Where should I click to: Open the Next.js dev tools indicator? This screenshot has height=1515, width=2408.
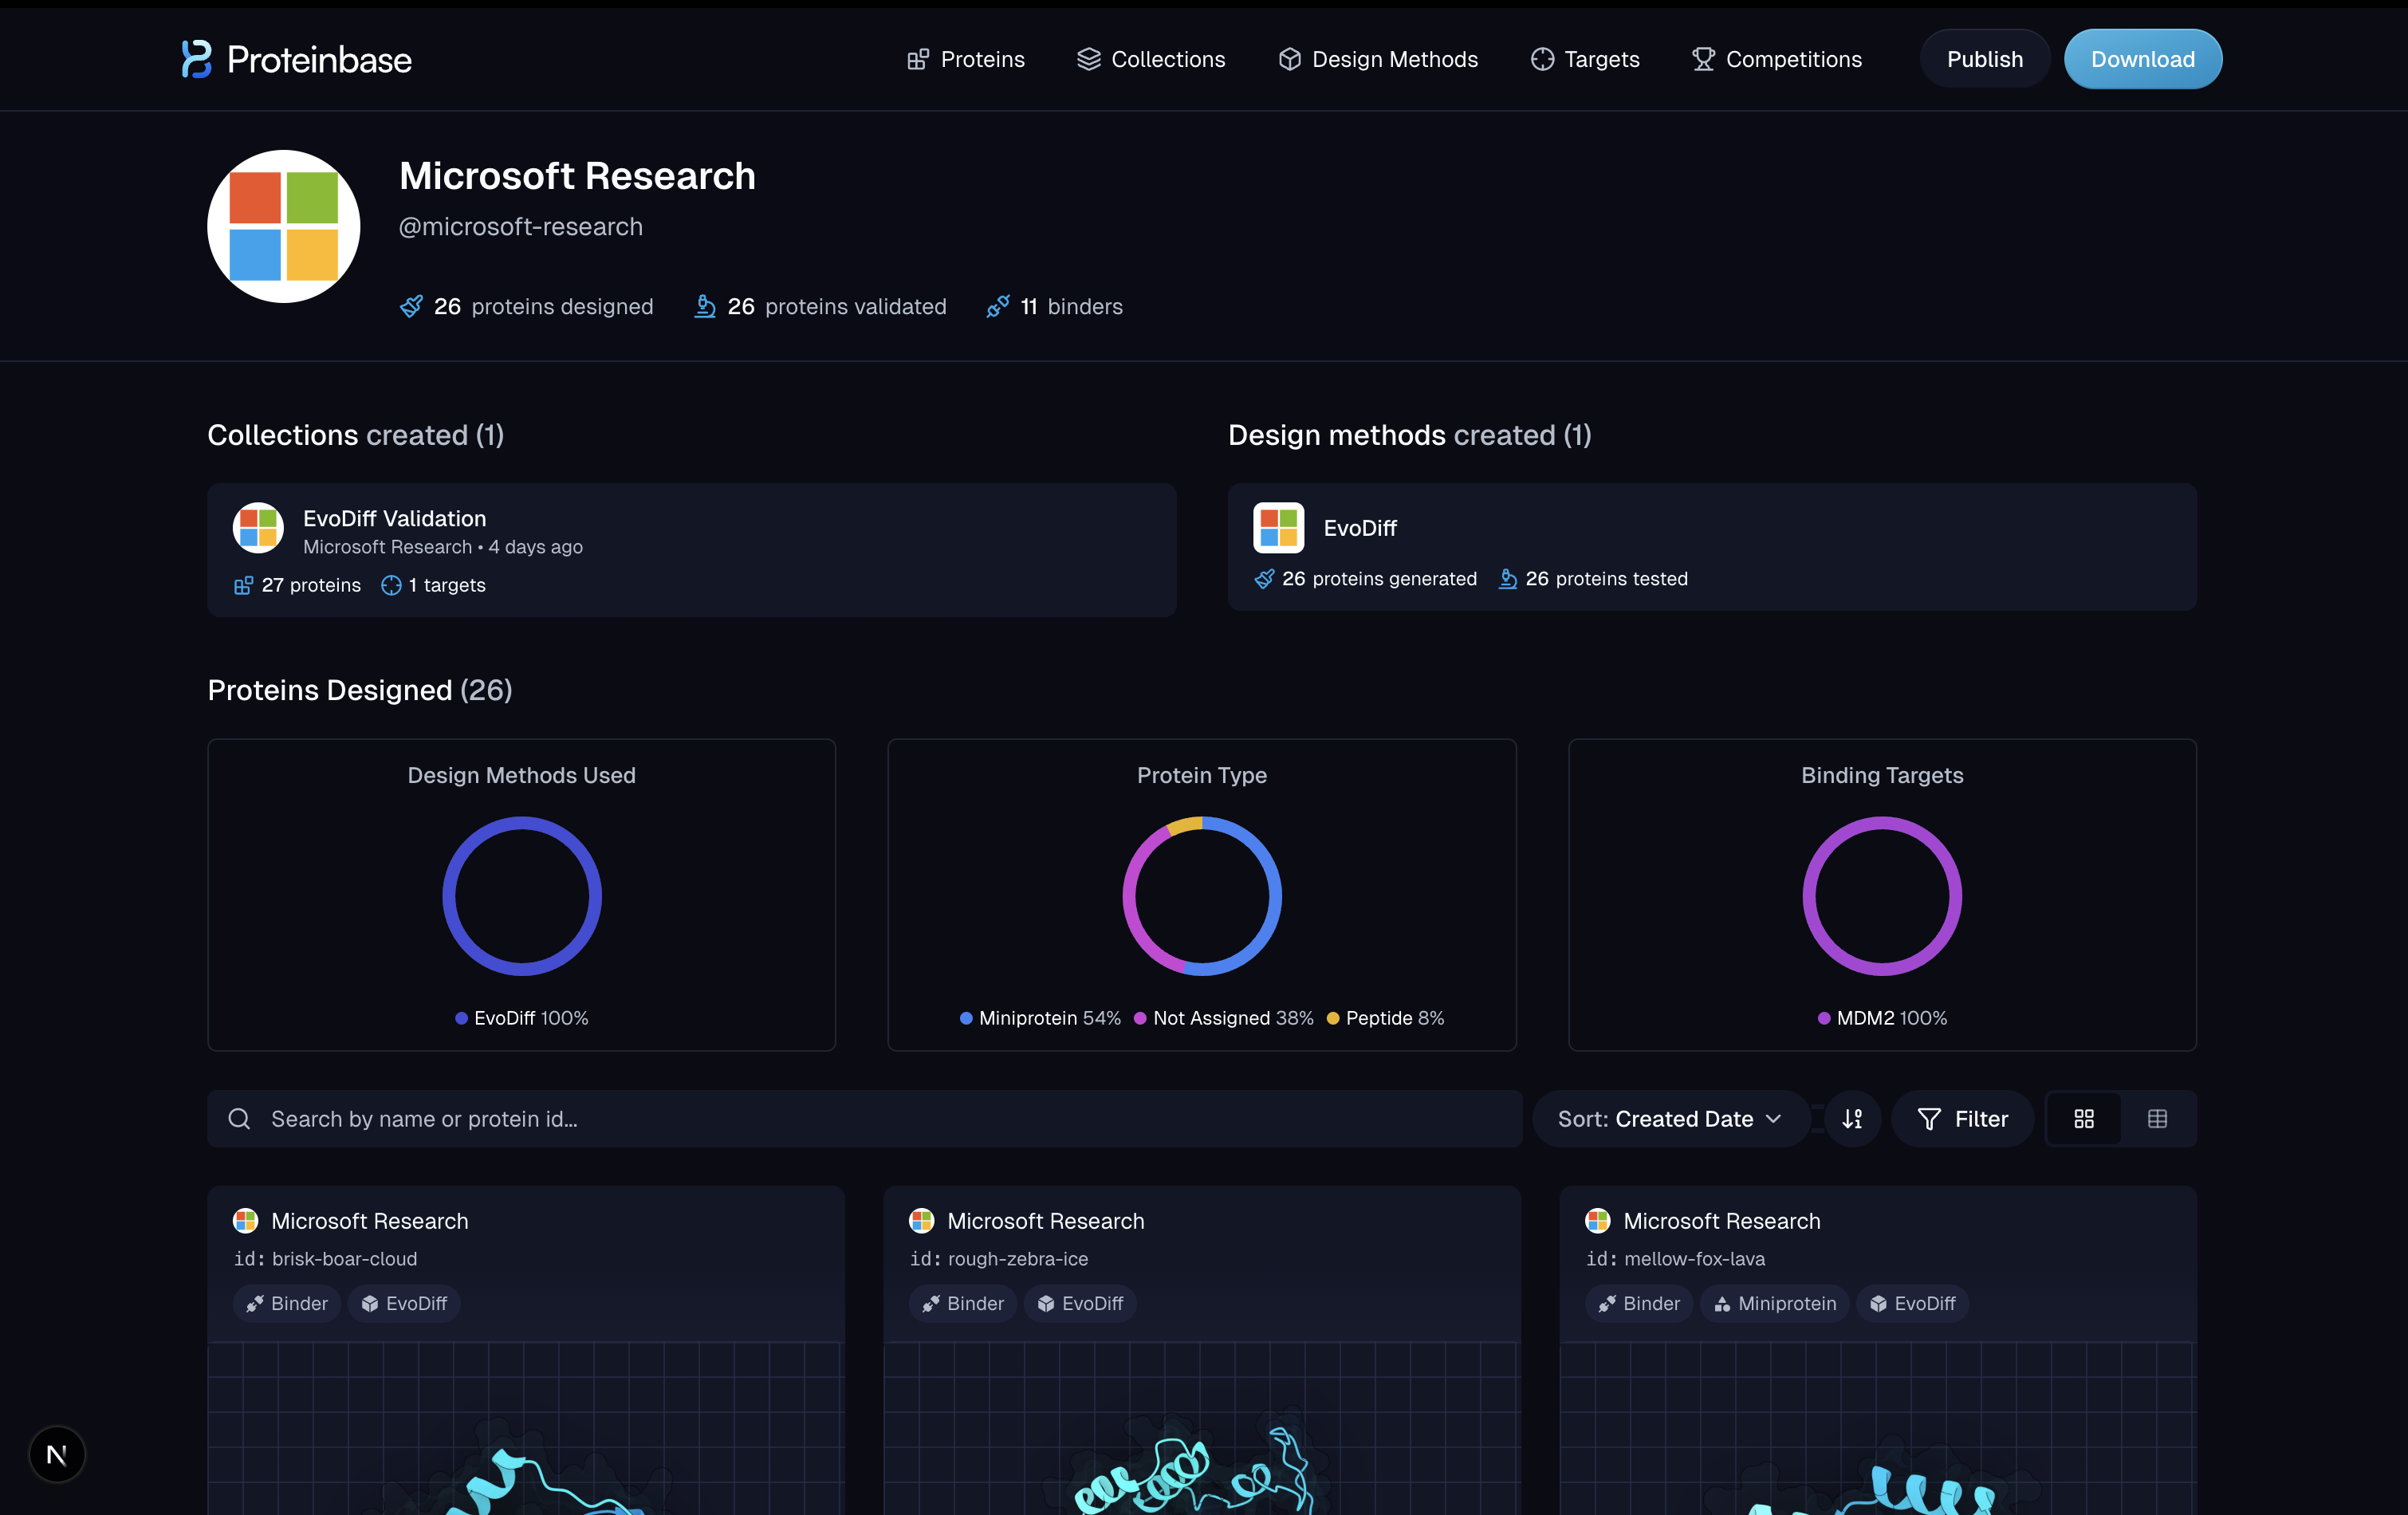point(57,1454)
